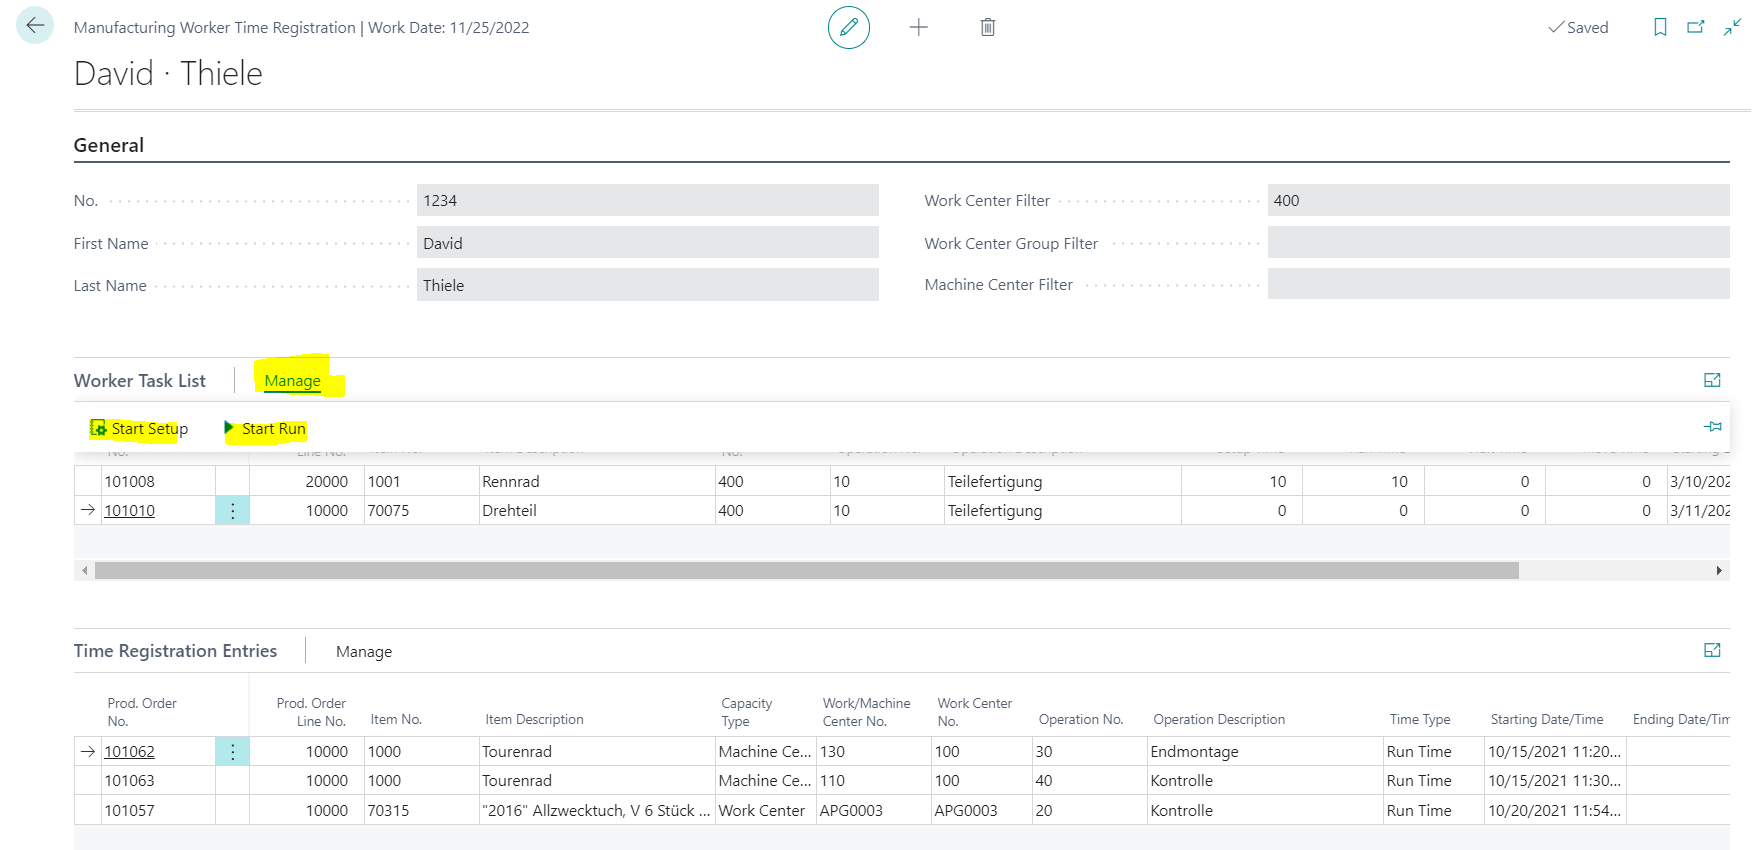Open Manage menu in Time Registration Entries

tap(364, 652)
